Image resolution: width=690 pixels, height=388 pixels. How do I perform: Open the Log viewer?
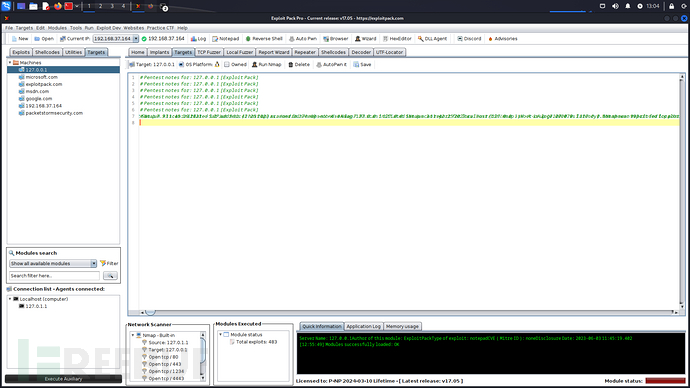pos(198,39)
